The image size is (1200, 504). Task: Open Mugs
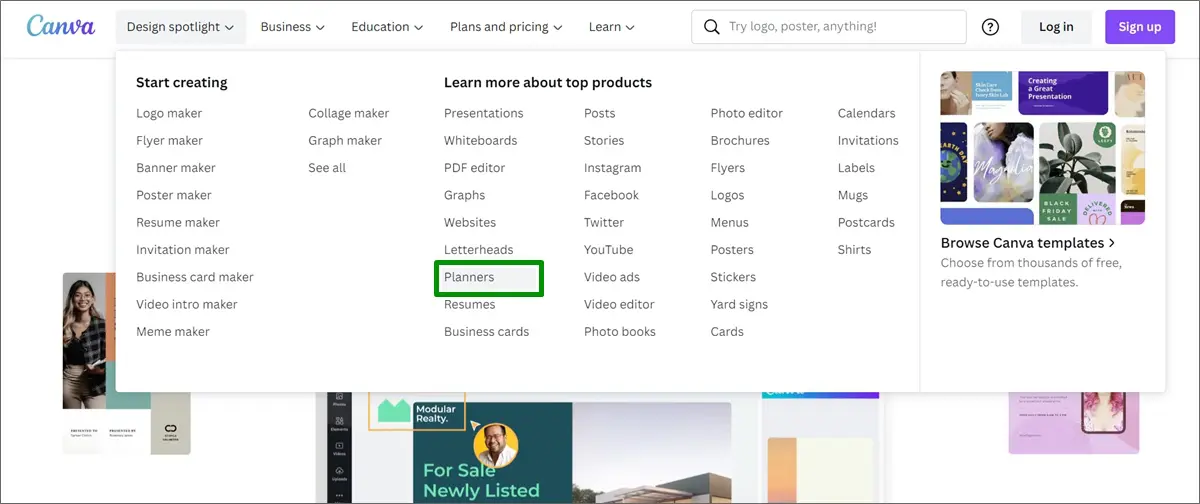pyautogui.click(x=853, y=195)
